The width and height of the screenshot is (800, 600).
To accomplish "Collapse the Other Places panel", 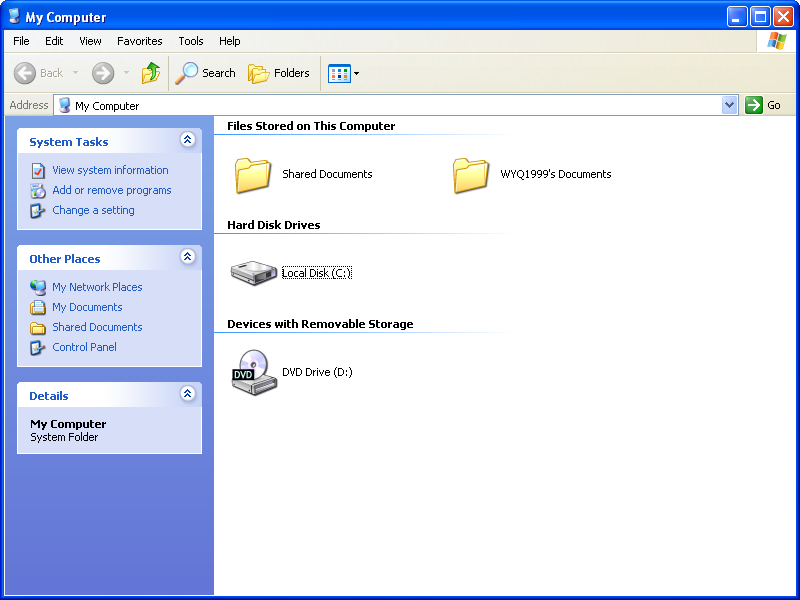I will pos(187,257).
